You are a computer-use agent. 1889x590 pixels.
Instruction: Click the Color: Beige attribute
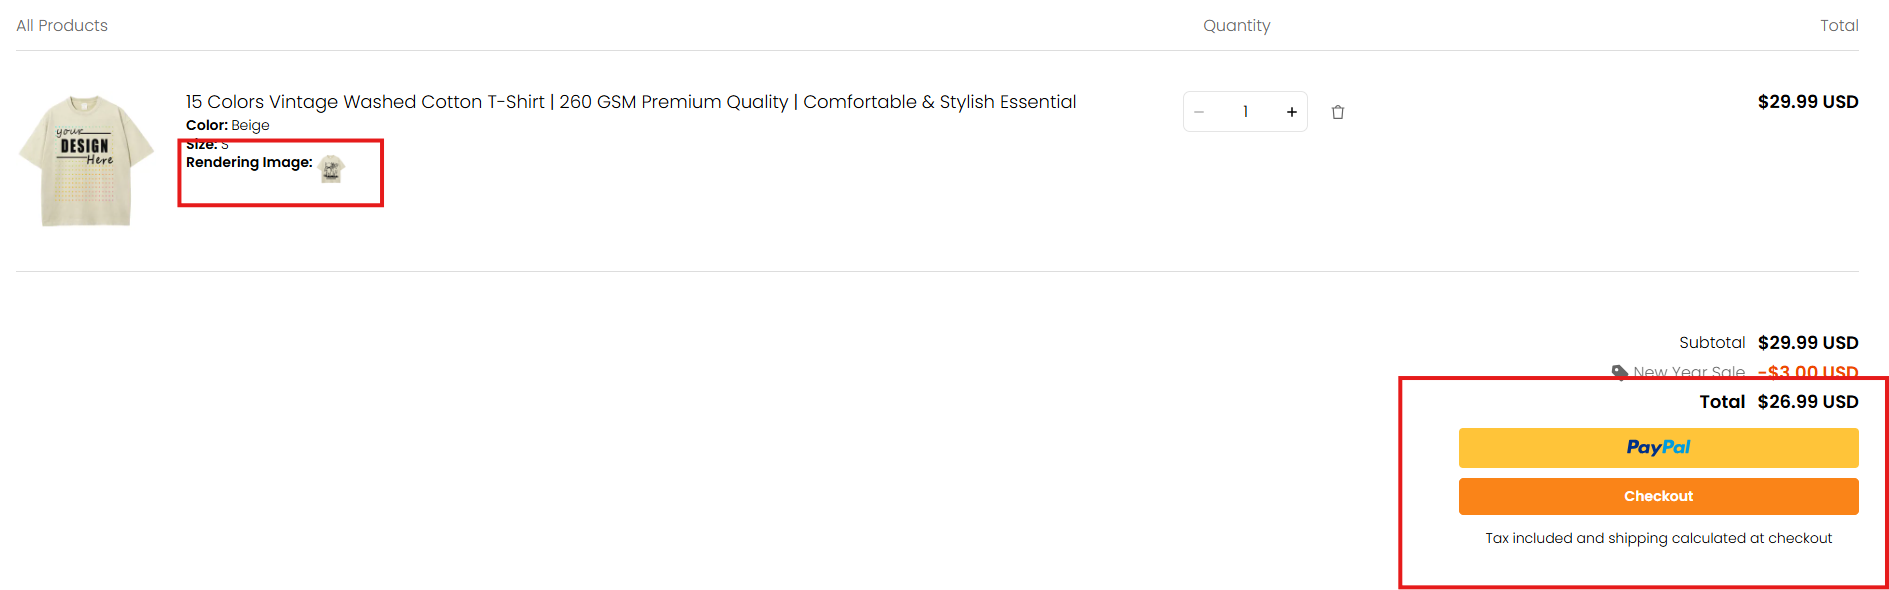coord(228,125)
